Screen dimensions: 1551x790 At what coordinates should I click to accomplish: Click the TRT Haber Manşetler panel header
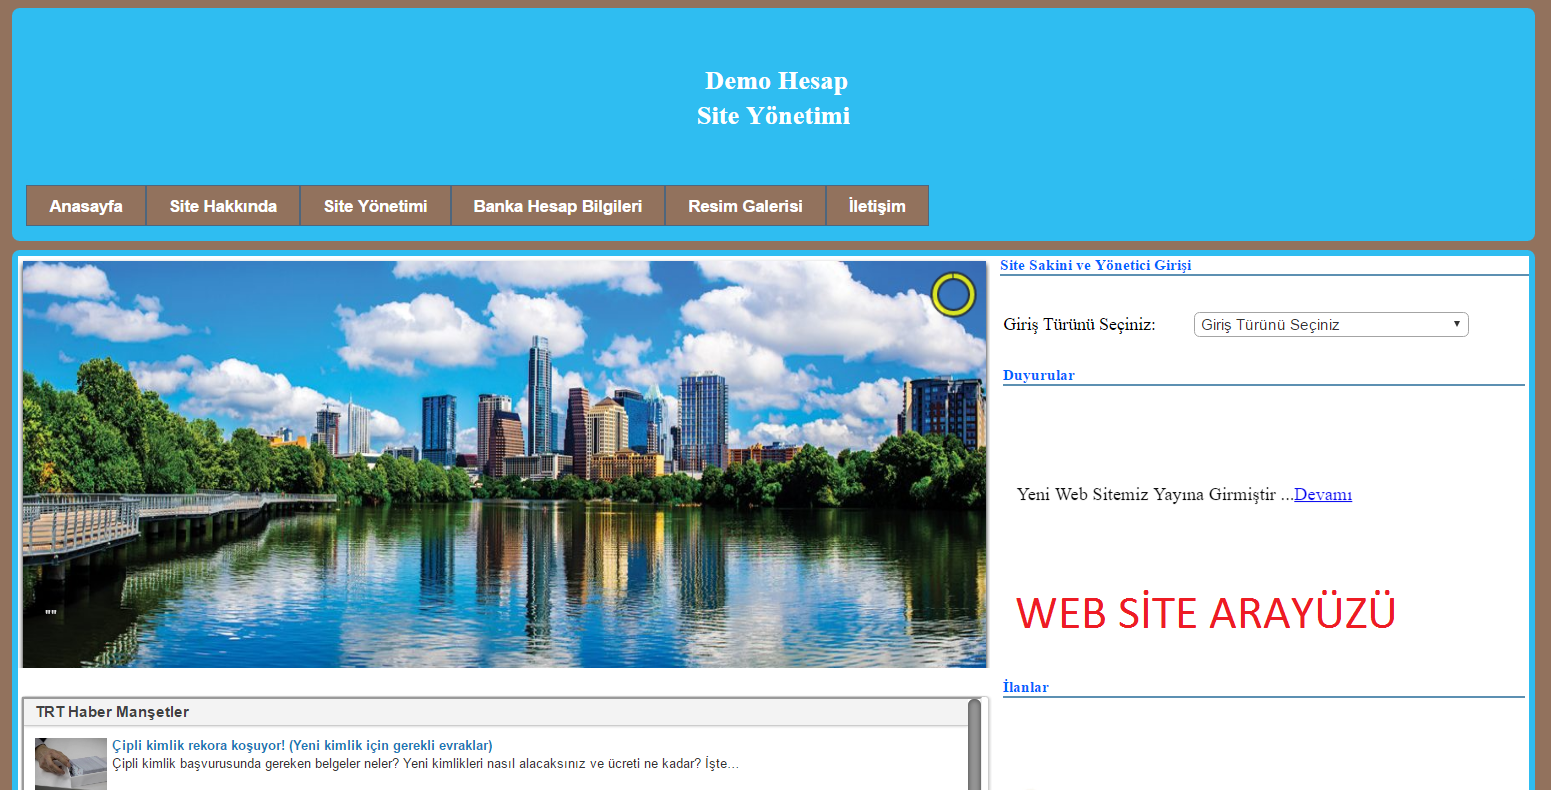[112, 712]
